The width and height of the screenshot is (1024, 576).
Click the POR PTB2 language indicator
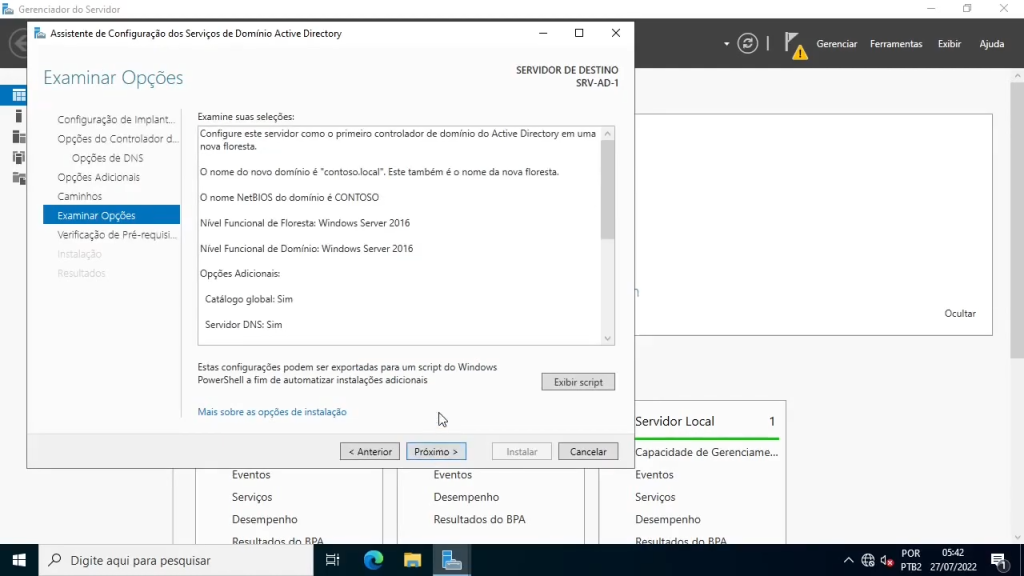click(911, 560)
